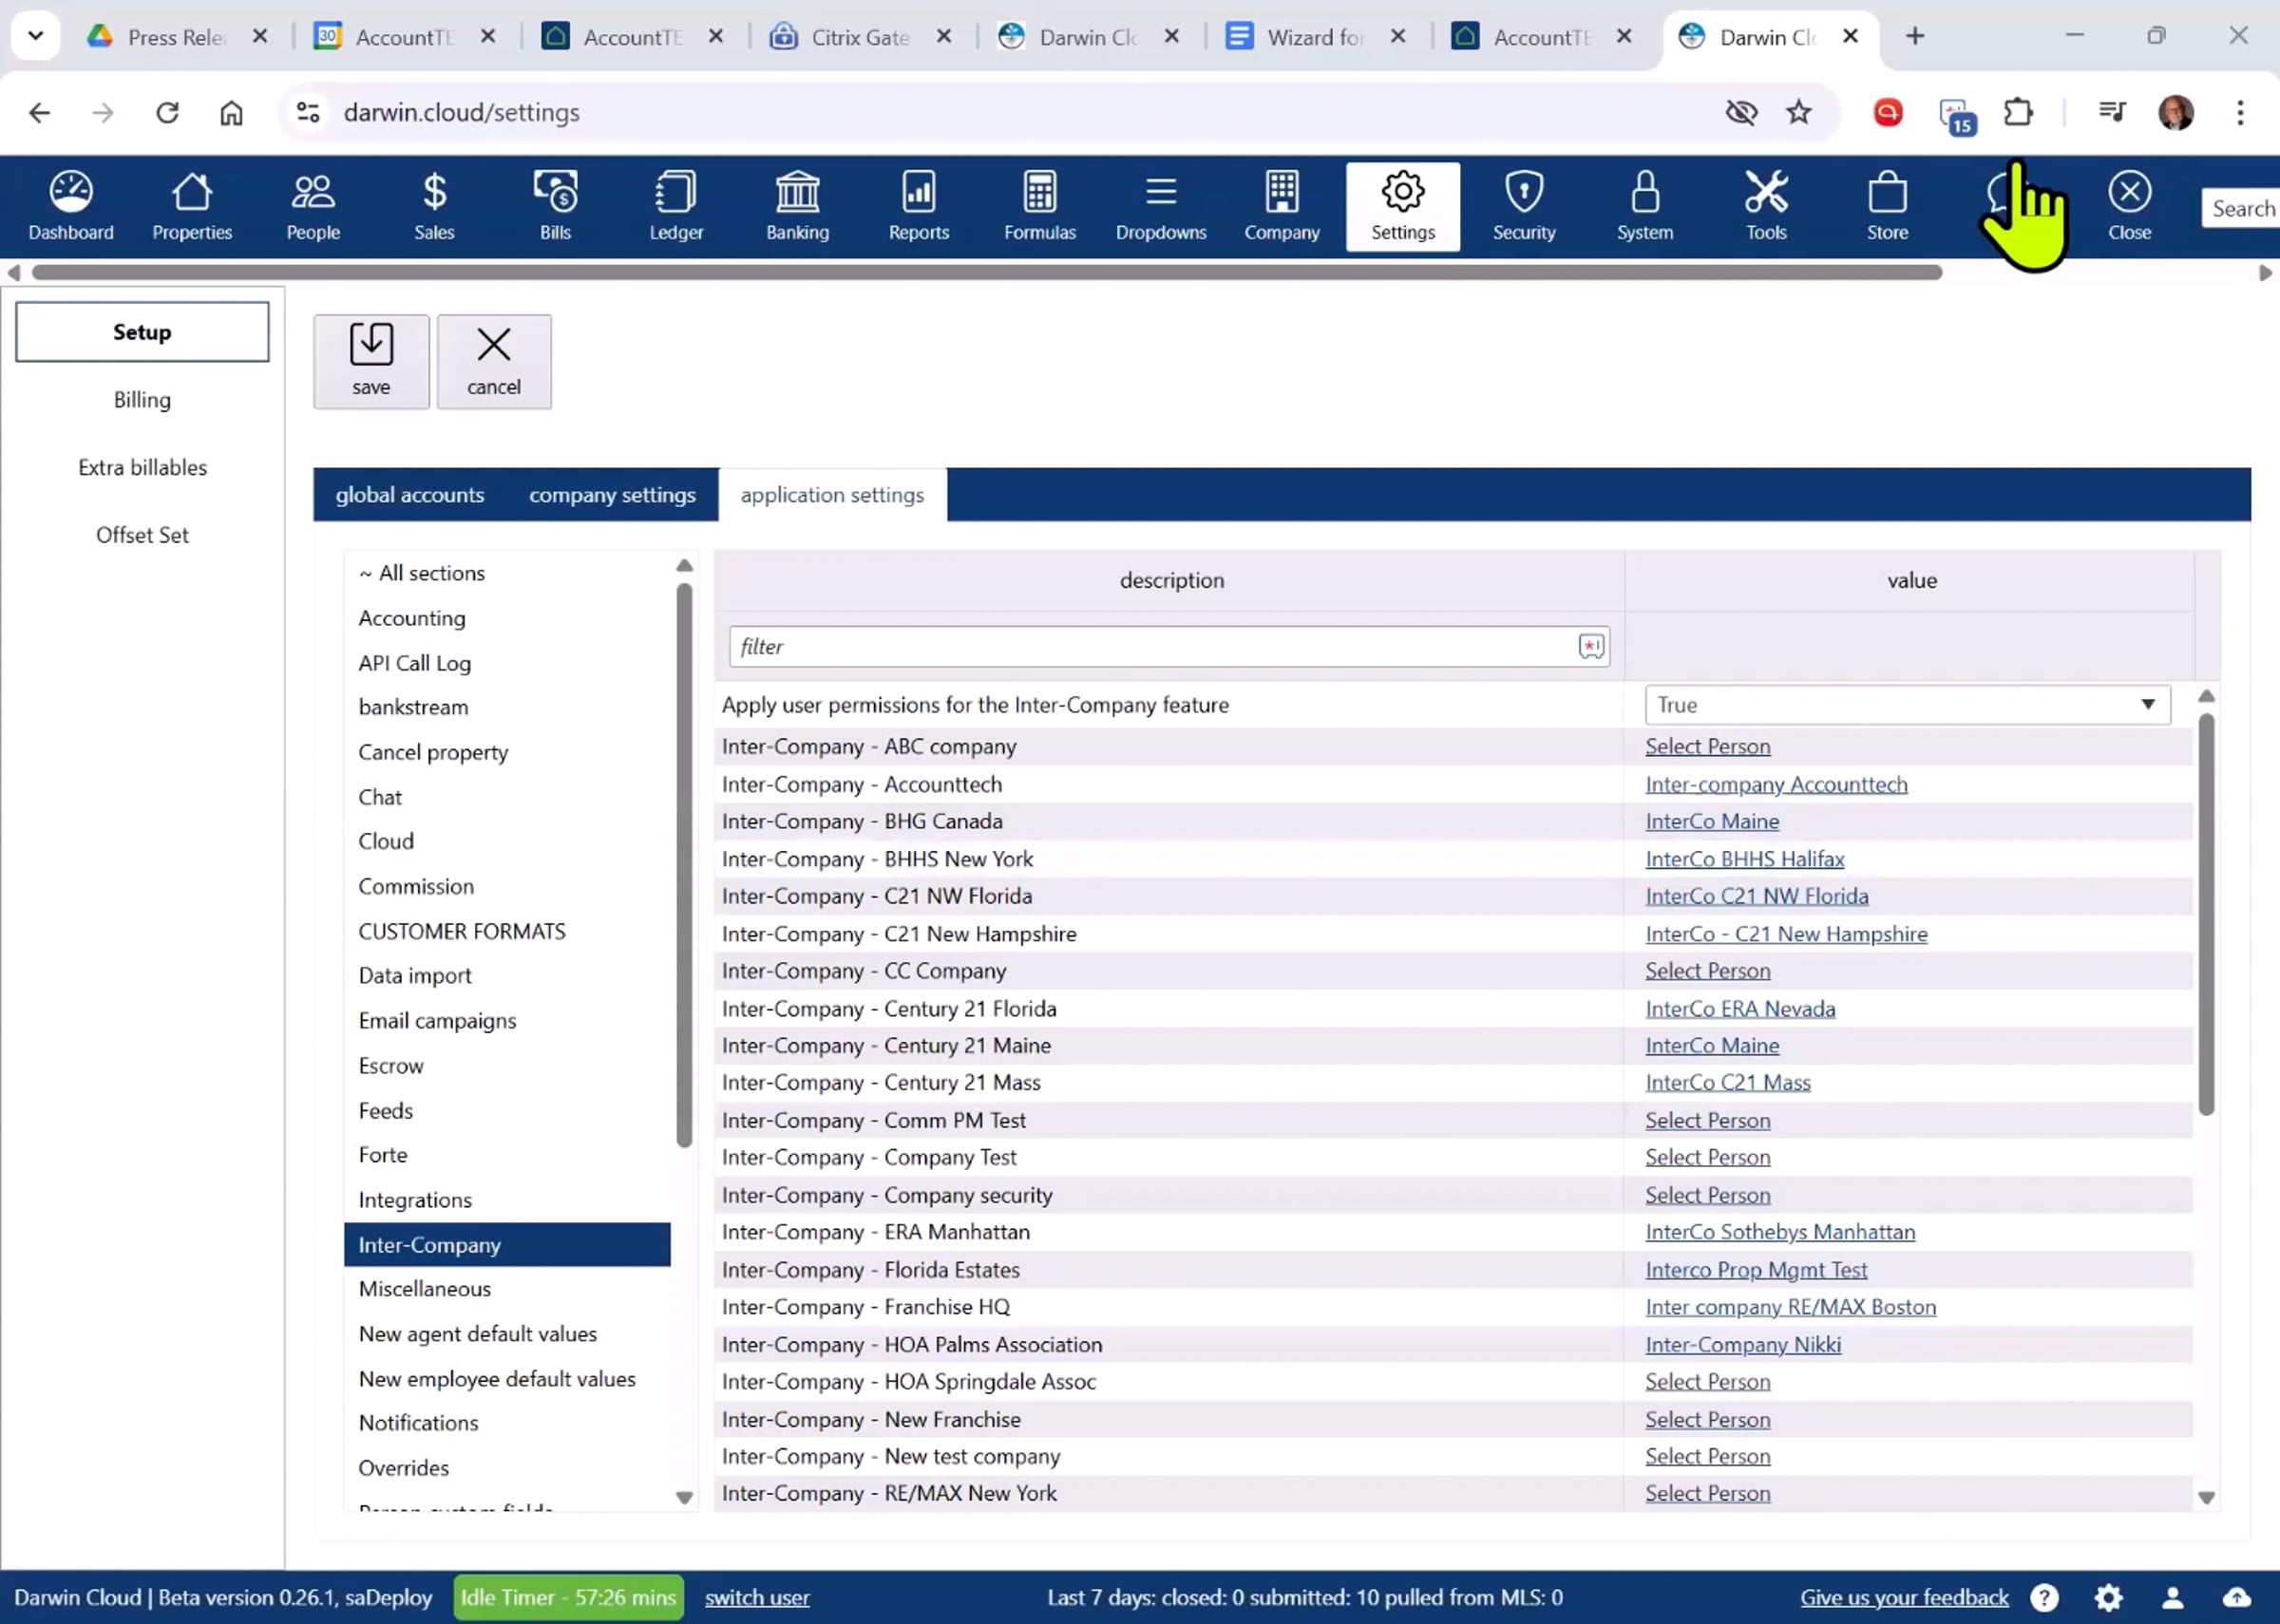Open help question mark in status bar
Screen dimensions: 2280x1624
coord(2044,1597)
